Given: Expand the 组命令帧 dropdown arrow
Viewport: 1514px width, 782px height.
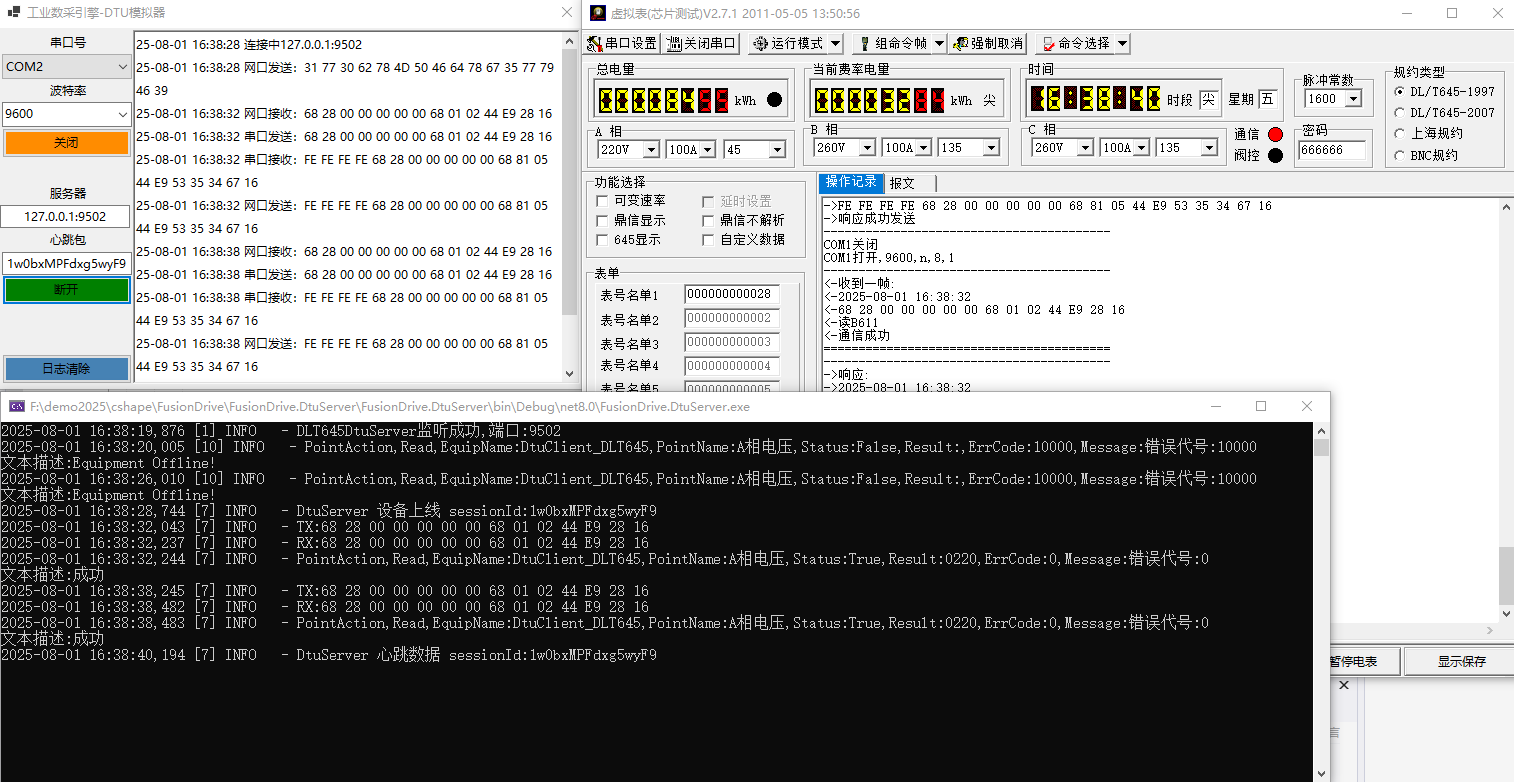Looking at the screenshot, I should tap(937, 43).
